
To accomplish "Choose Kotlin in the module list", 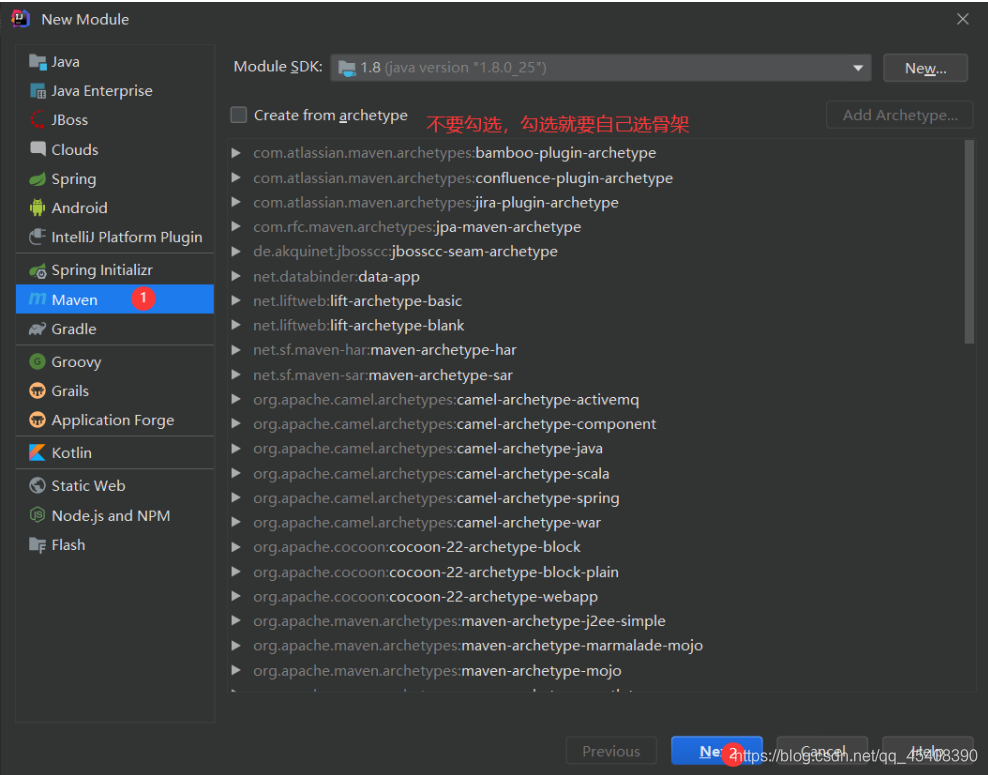I will click(x=115, y=452).
